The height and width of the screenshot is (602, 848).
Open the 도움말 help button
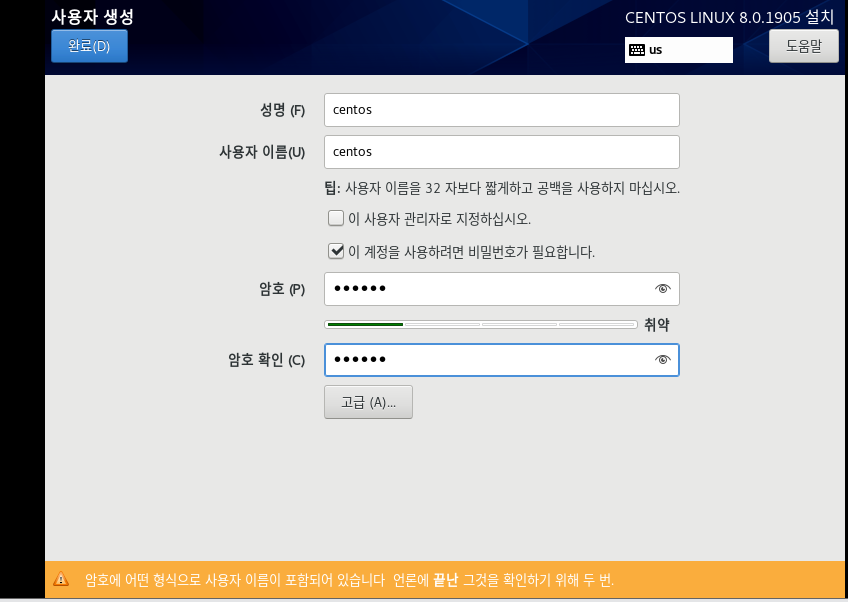coord(804,46)
